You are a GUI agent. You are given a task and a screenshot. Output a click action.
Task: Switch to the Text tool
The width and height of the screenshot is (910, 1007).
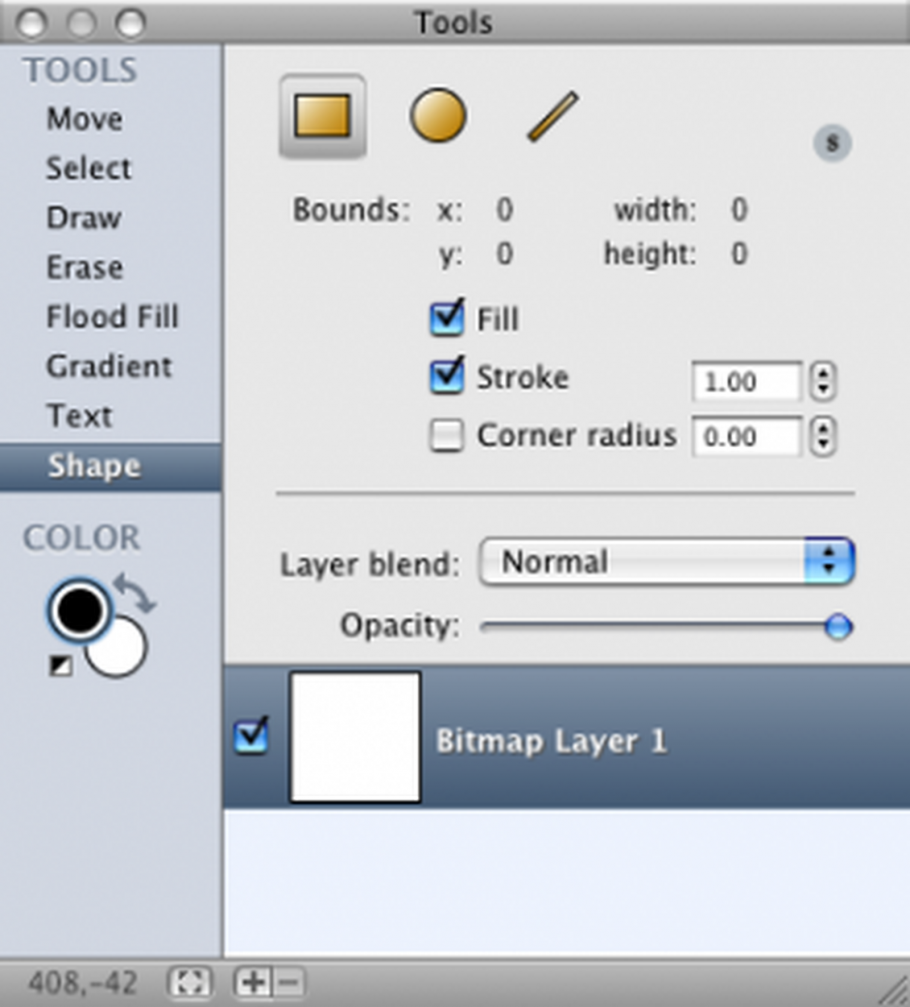coord(79,415)
